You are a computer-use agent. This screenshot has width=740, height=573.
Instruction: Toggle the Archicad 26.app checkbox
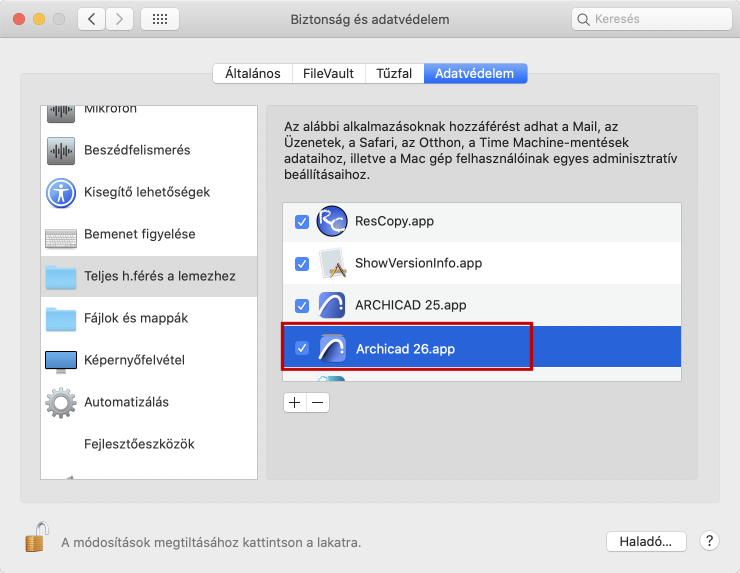tap(302, 348)
